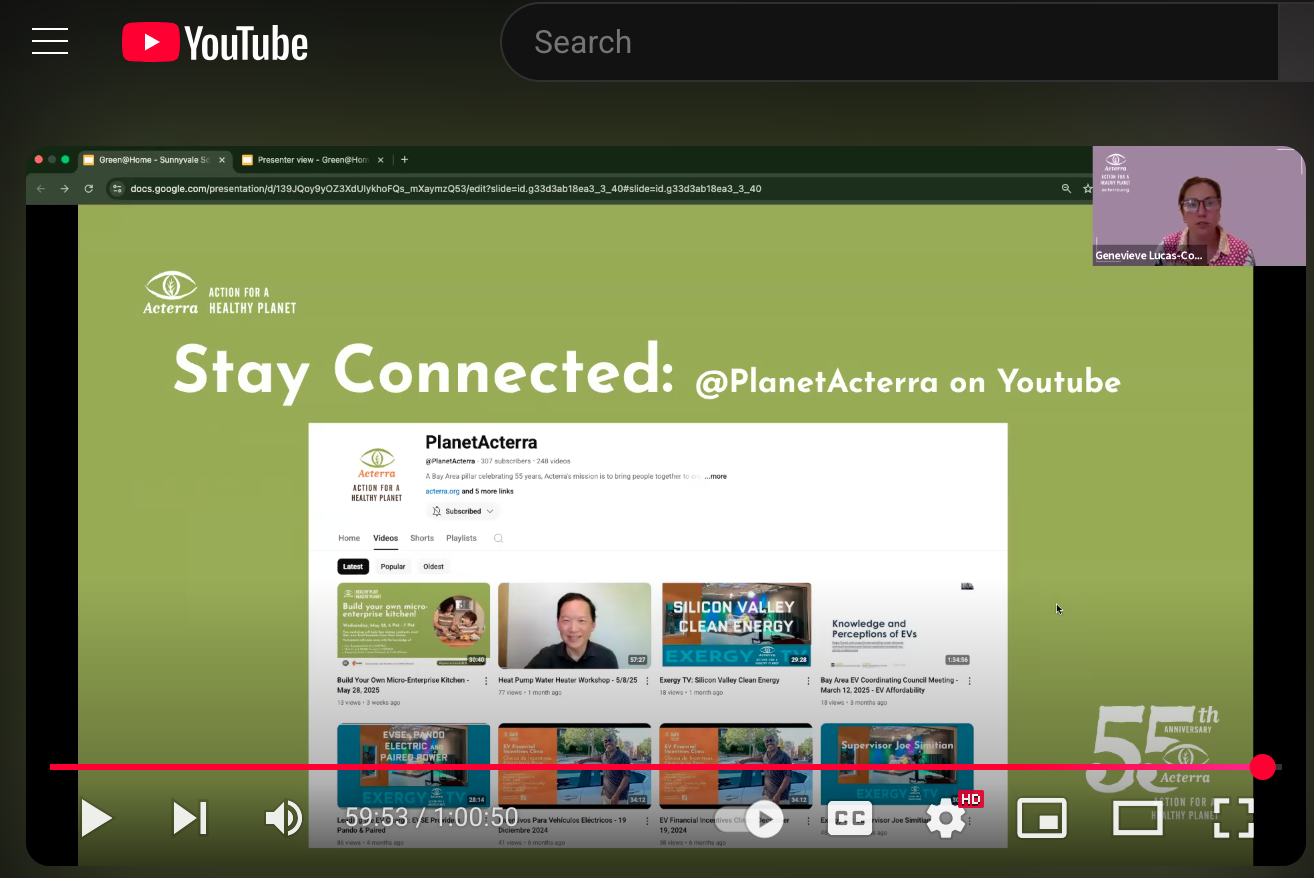Enable theater mode

pos(1138,818)
